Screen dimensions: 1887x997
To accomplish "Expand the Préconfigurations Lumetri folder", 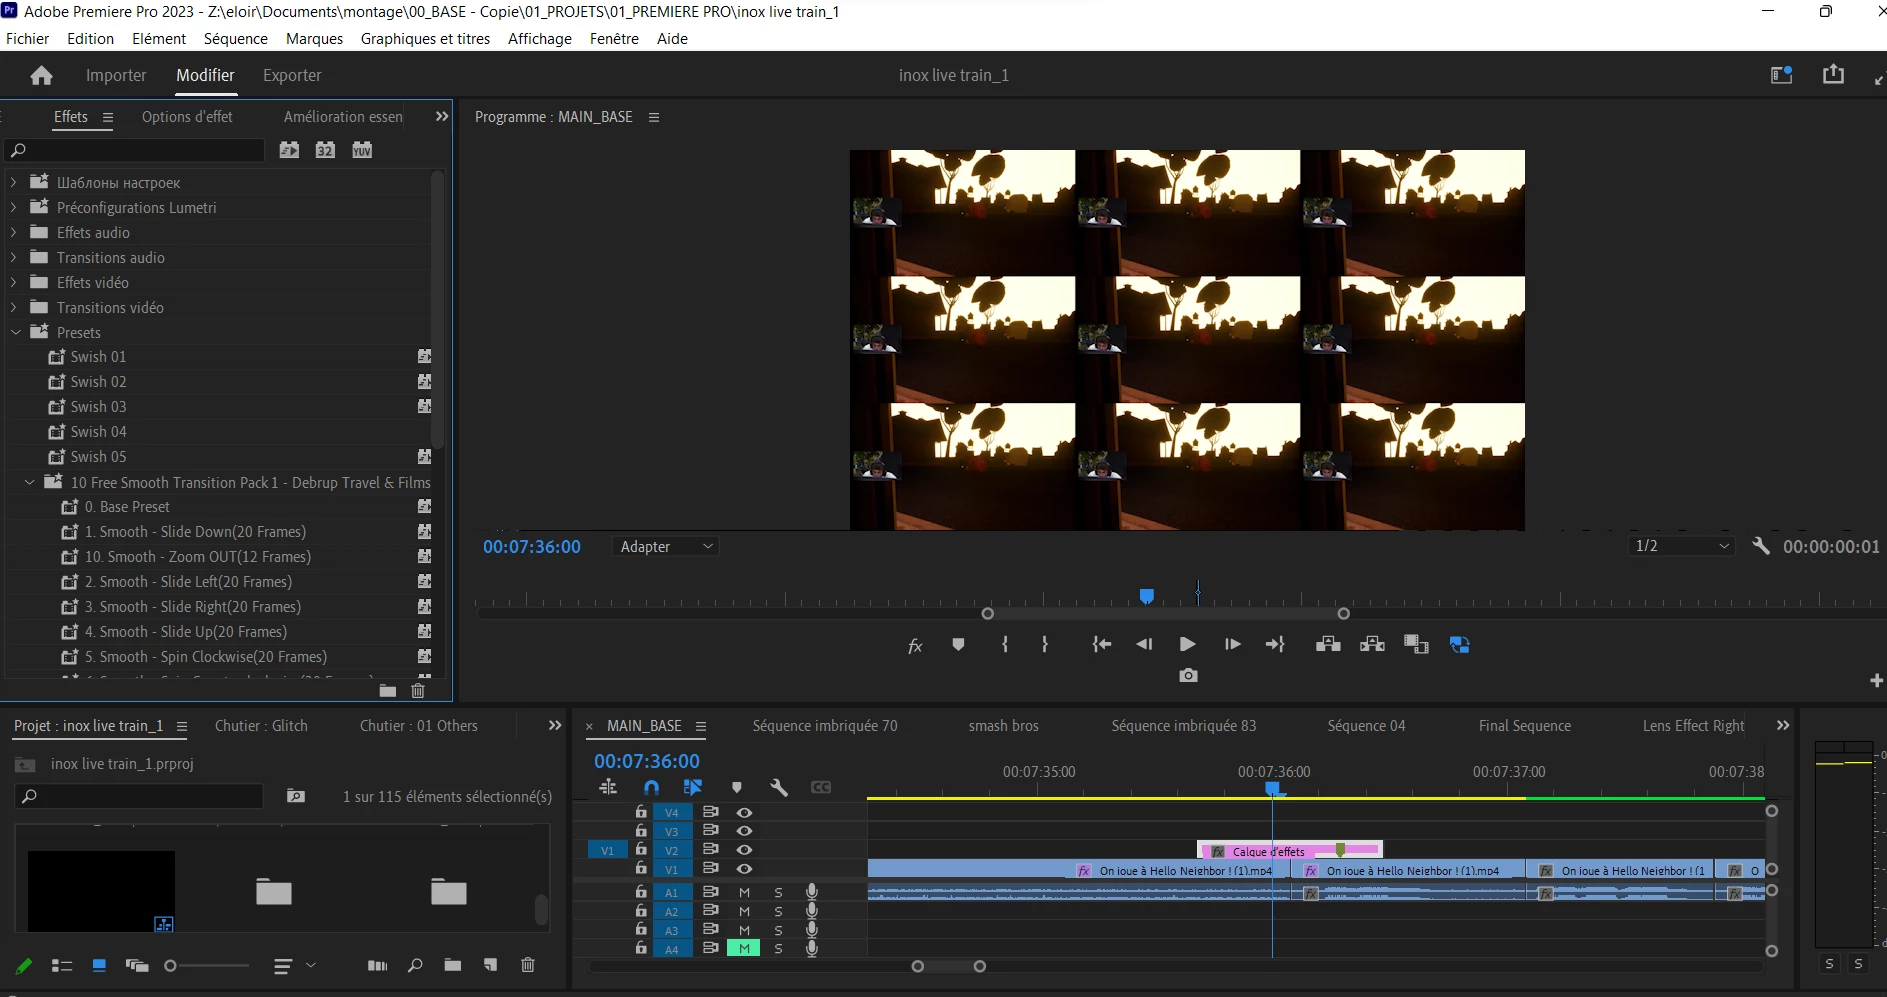I will pyautogui.click(x=14, y=207).
